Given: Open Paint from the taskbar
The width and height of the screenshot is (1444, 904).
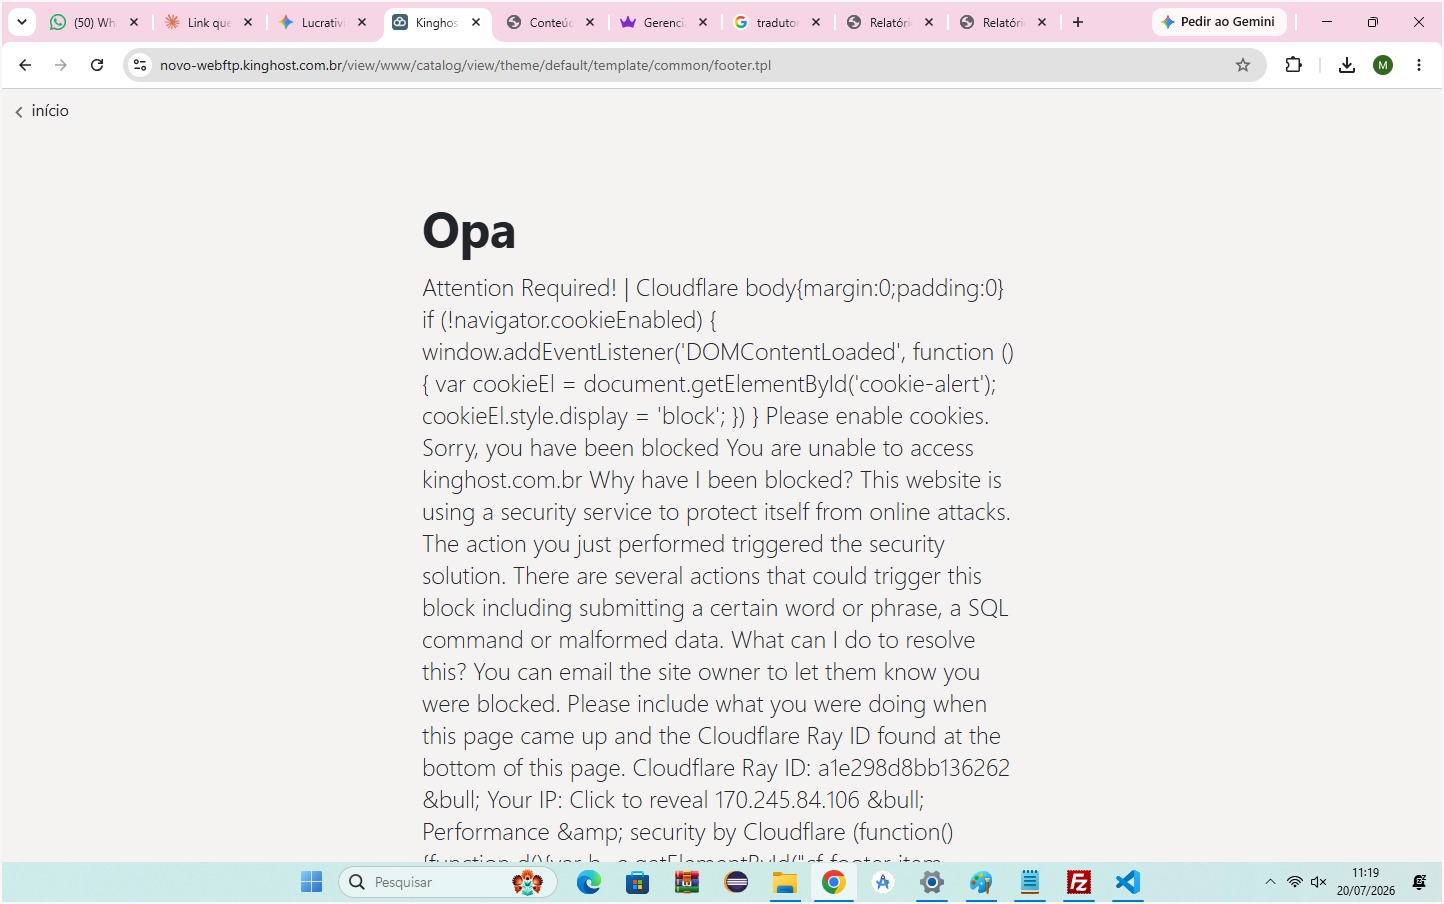Looking at the screenshot, I should coord(981,882).
